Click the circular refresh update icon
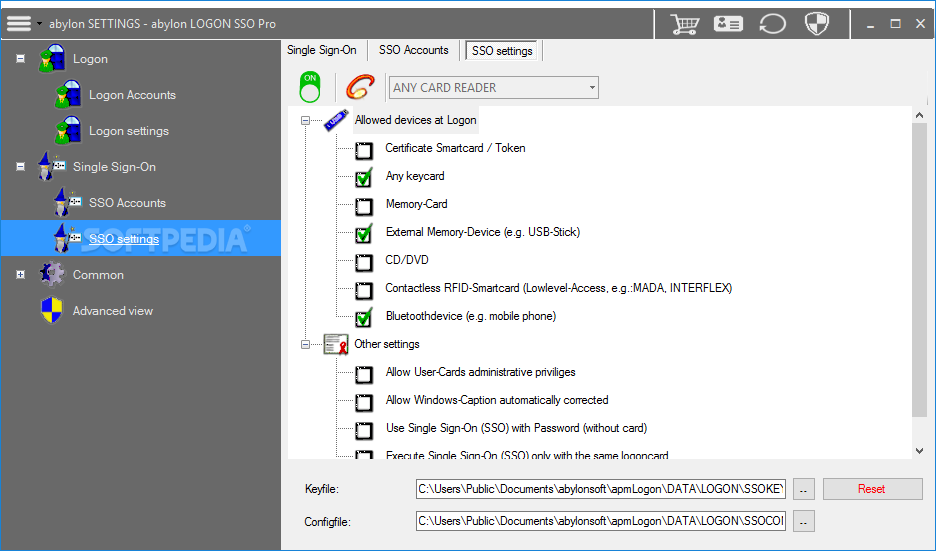 pyautogui.click(x=772, y=24)
